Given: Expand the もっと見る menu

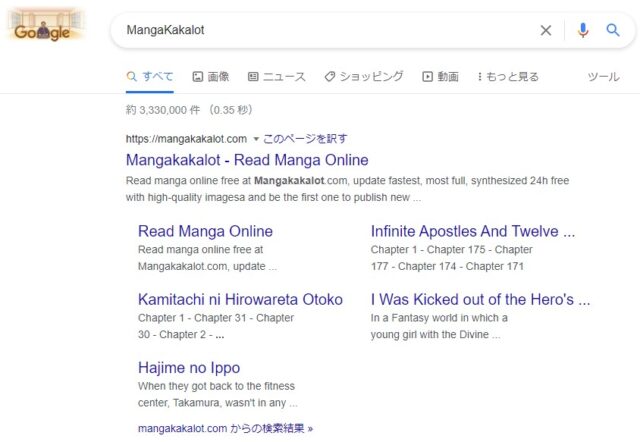Looking at the screenshot, I should (508, 77).
